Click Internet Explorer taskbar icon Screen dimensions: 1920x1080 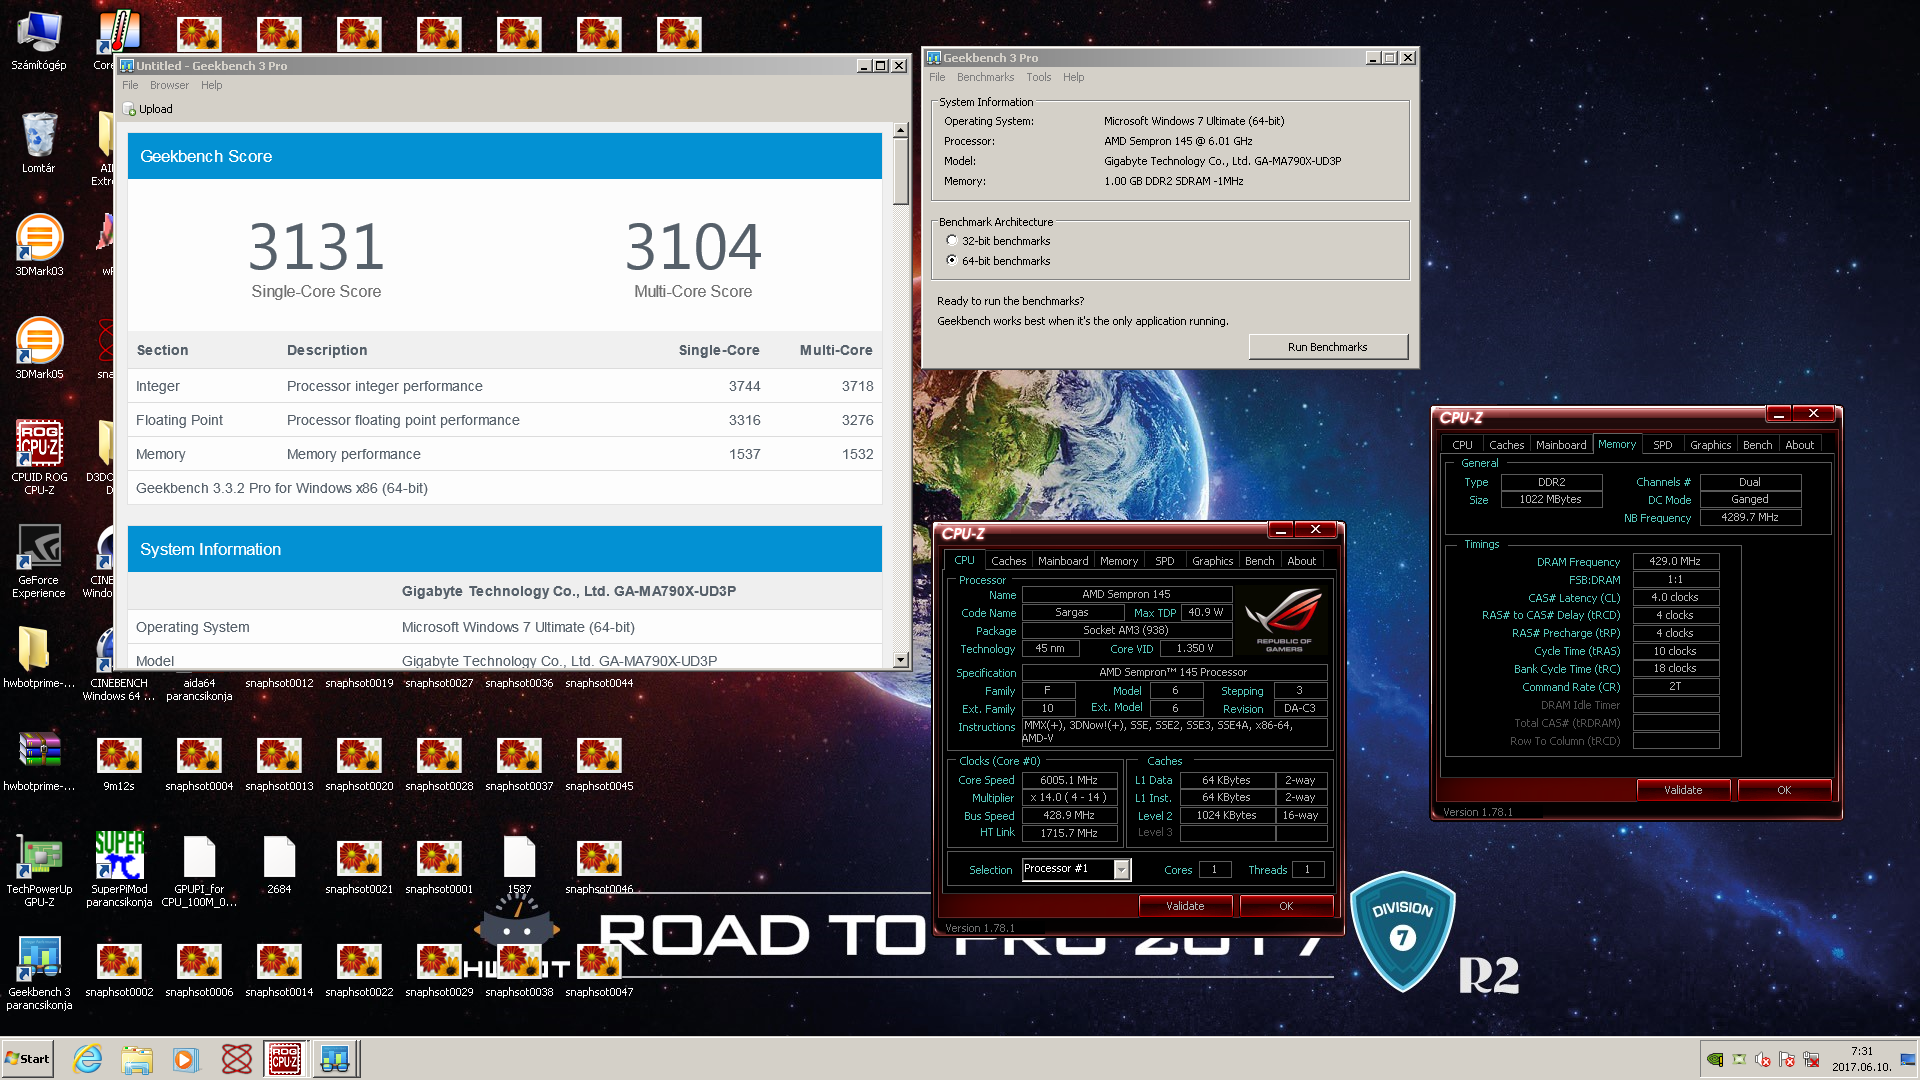pos(88,1059)
